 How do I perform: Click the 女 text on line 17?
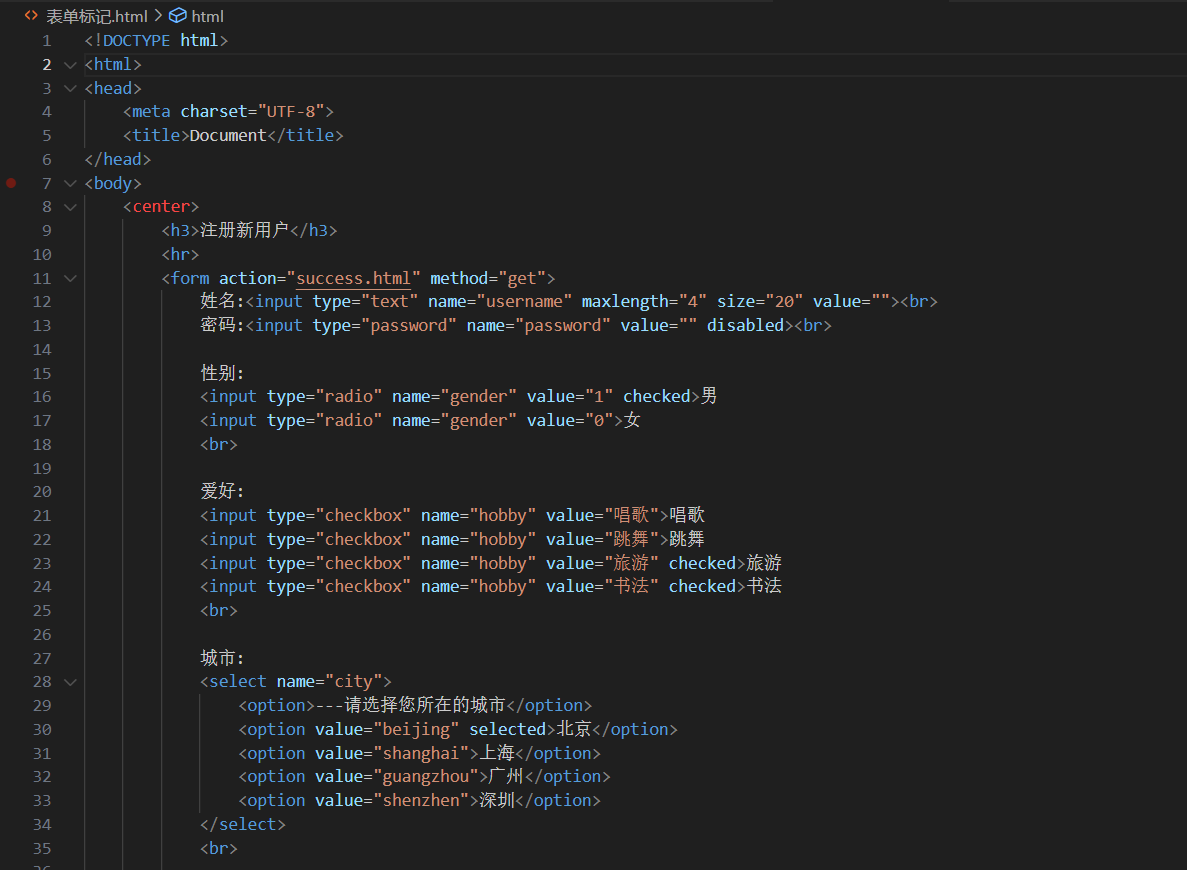pyautogui.click(x=632, y=420)
